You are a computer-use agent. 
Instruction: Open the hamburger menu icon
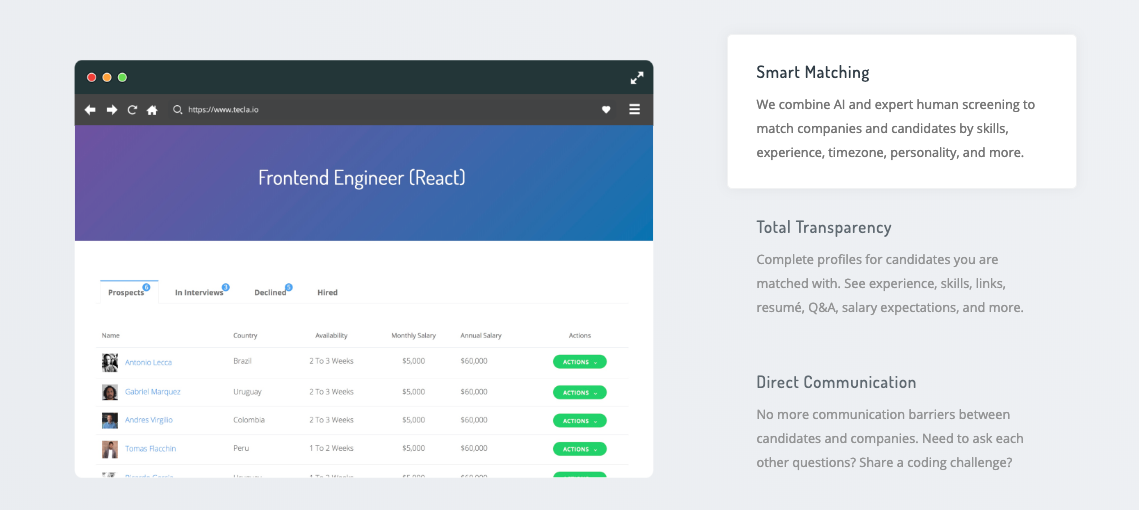click(x=634, y=110)
